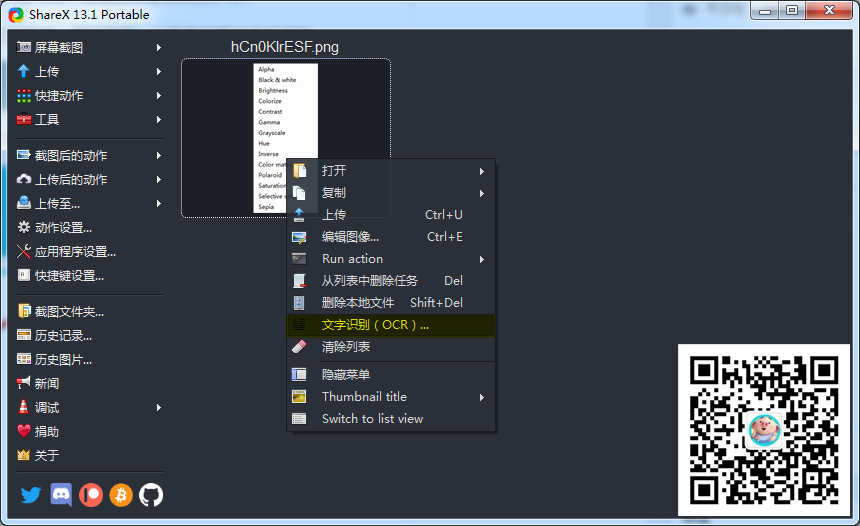The height and width of the screenshot is (526, 860).
Task: Expand the sidebar 上传 submenu arrow
Action: [159, 71]
